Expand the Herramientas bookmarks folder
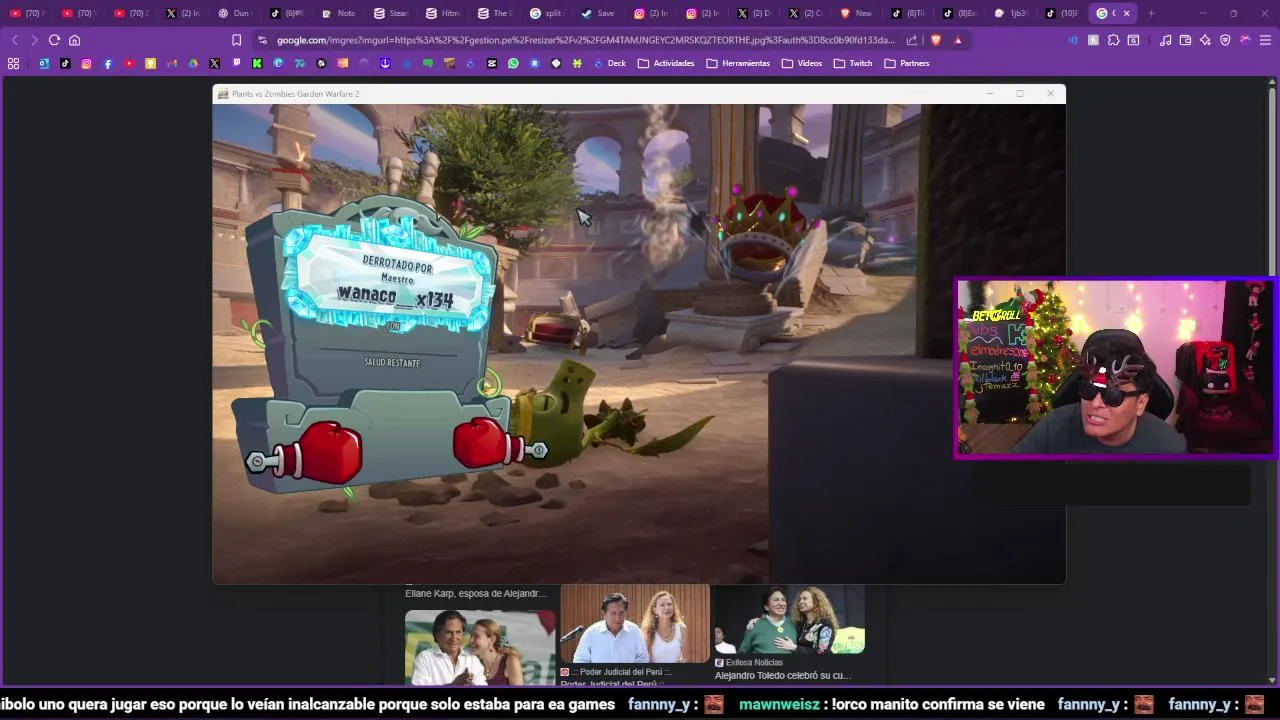 738,63
